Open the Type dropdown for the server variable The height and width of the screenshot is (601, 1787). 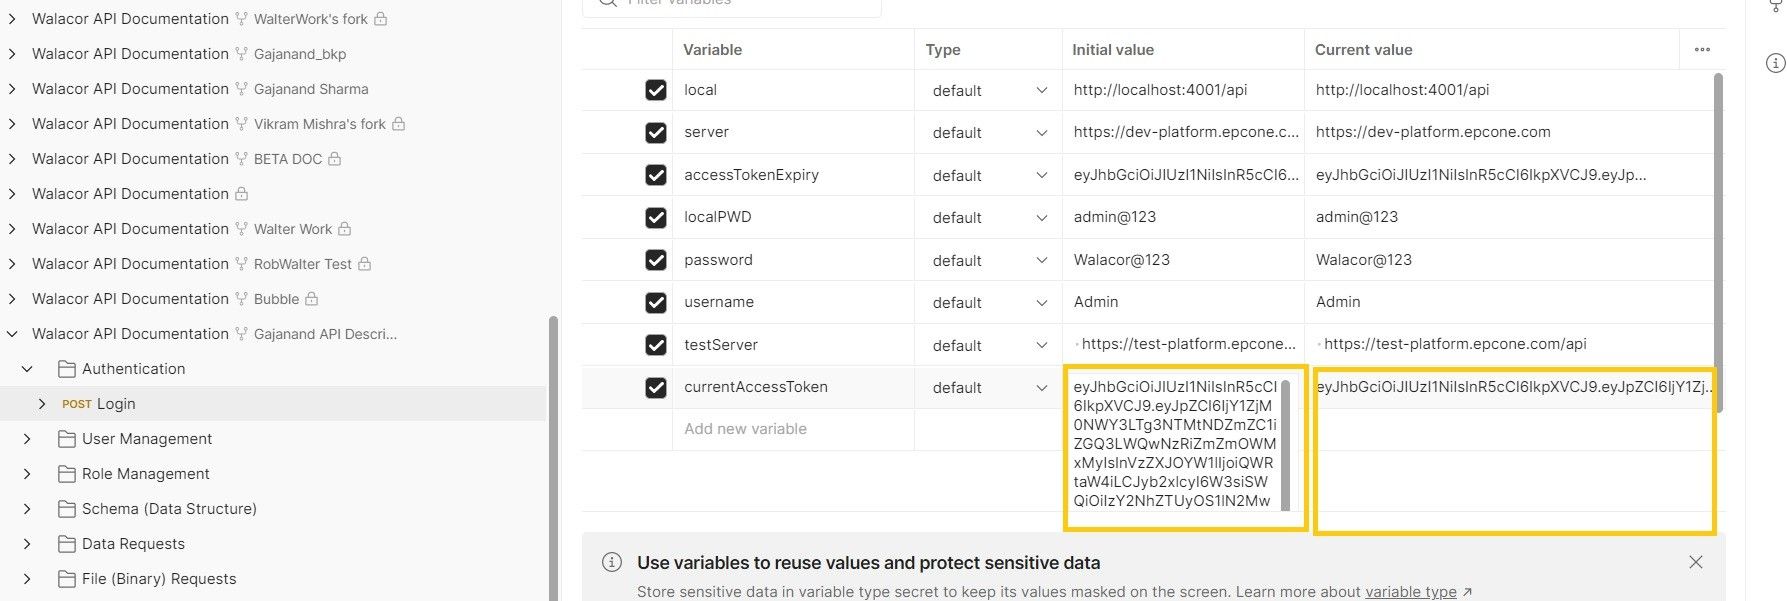(1040, 131)
